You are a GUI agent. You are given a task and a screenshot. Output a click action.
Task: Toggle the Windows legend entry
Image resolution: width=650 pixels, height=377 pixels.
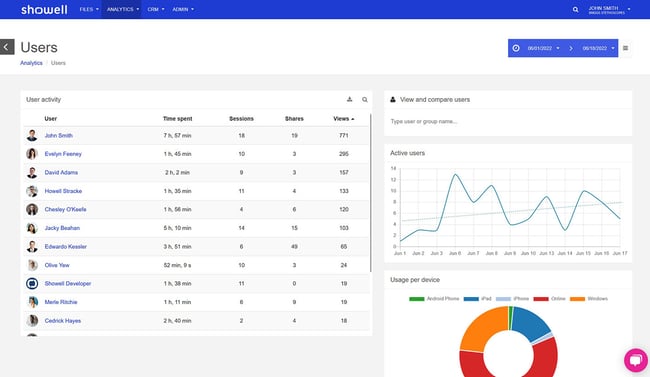pos(589,299)
